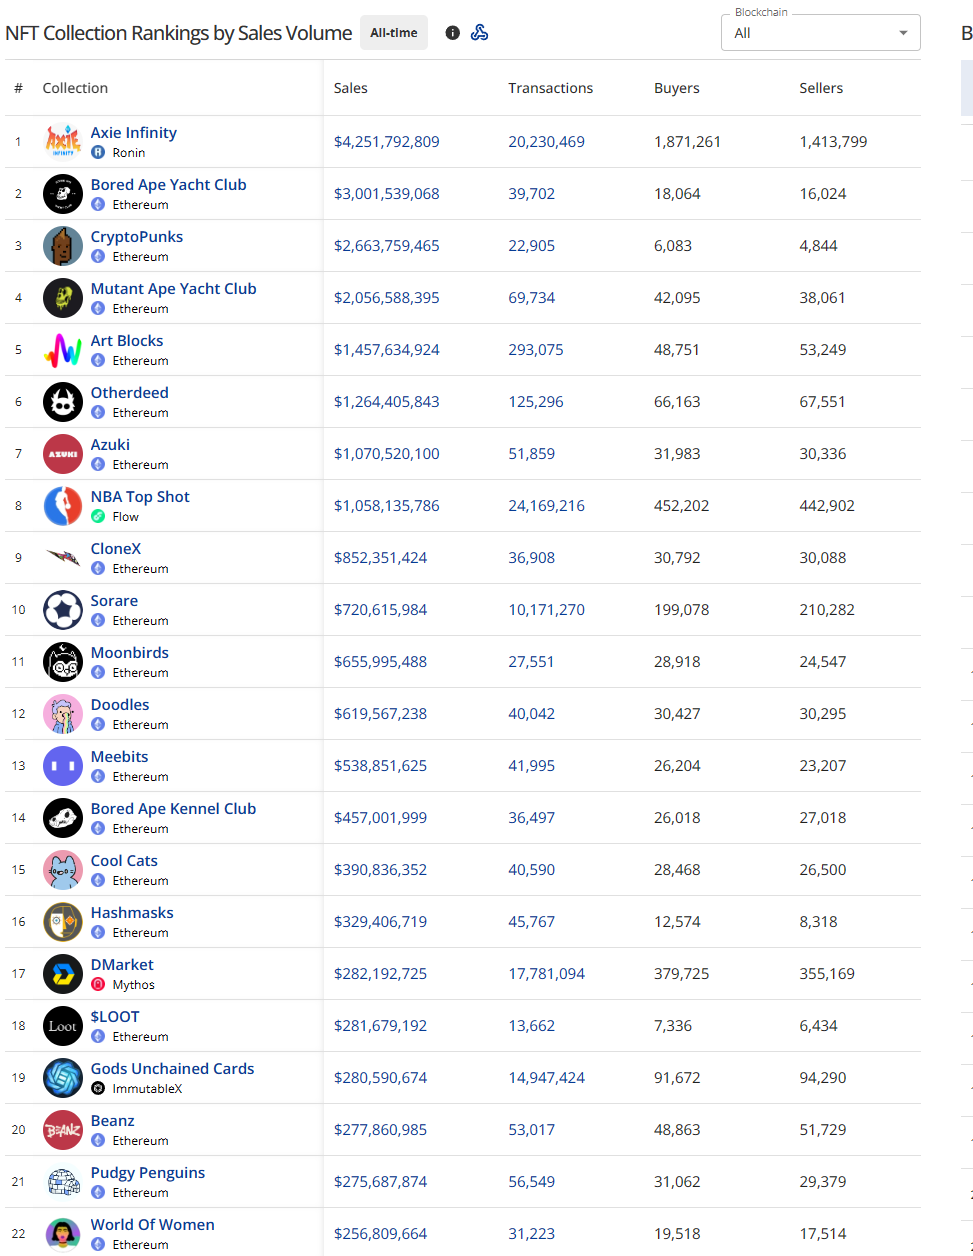973x1256 pixels.
Task: Click the Moonbirds owl logo
Action: (x=63, y=662)
